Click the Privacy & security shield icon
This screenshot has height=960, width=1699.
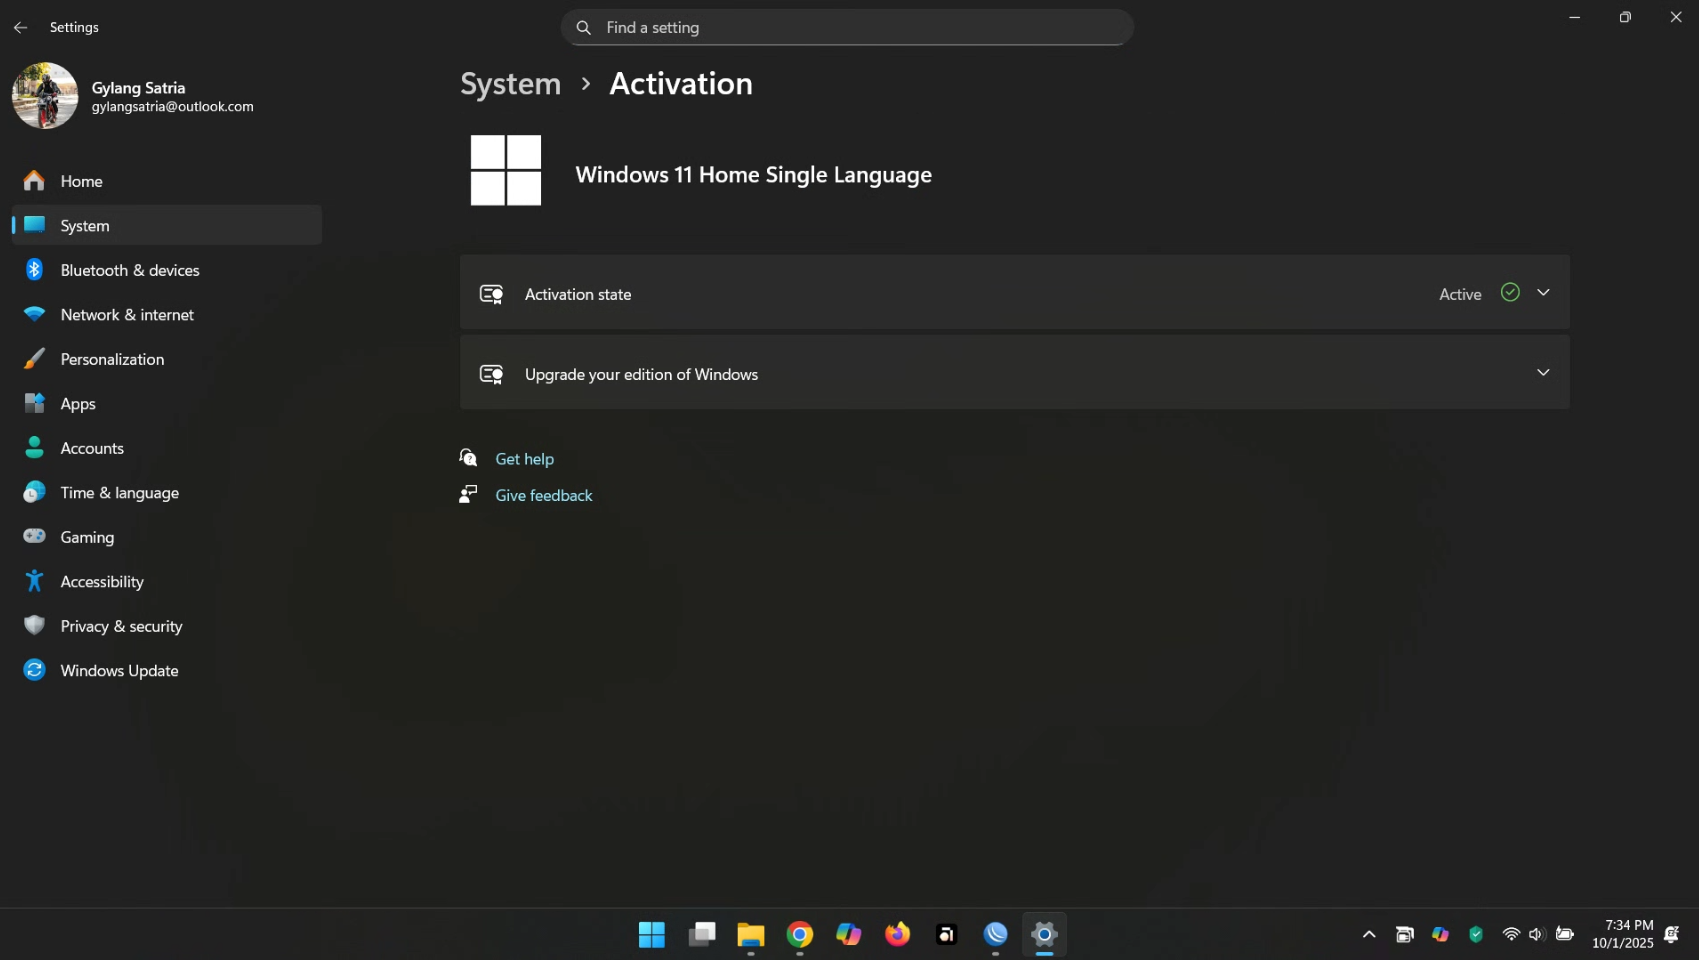34,626
